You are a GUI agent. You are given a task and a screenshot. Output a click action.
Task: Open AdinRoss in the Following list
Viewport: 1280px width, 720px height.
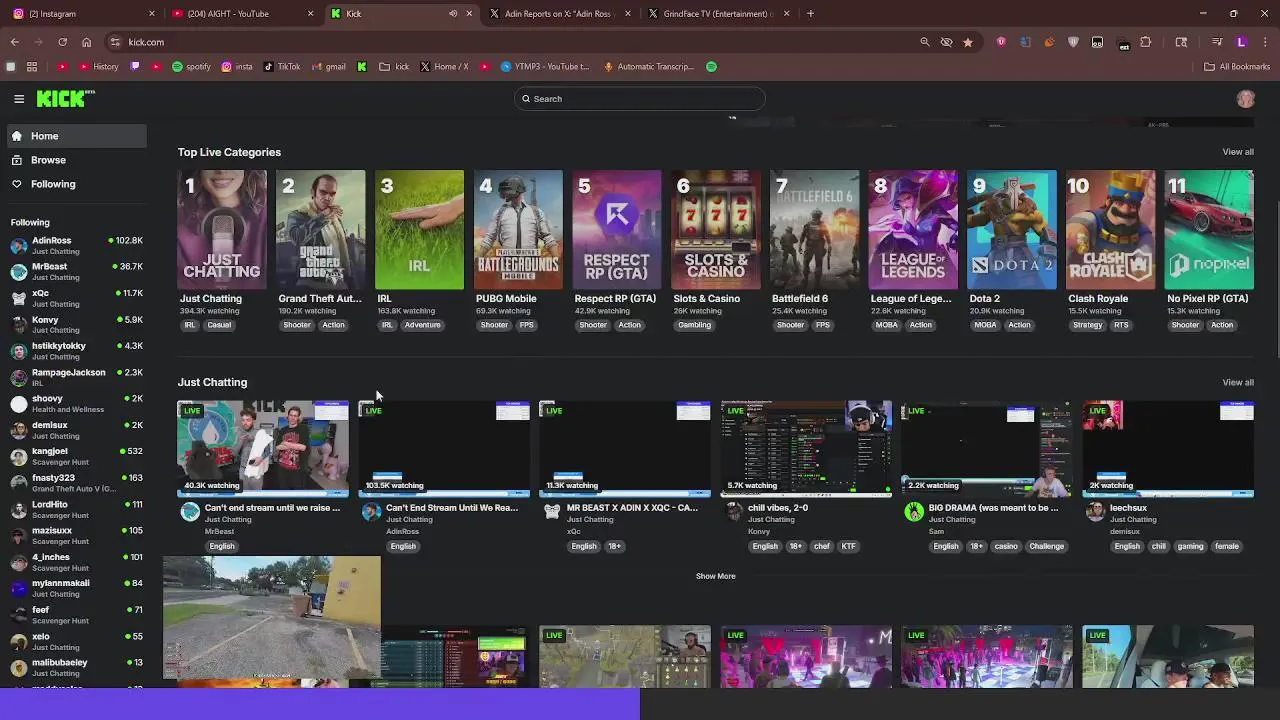coord(76,245)
